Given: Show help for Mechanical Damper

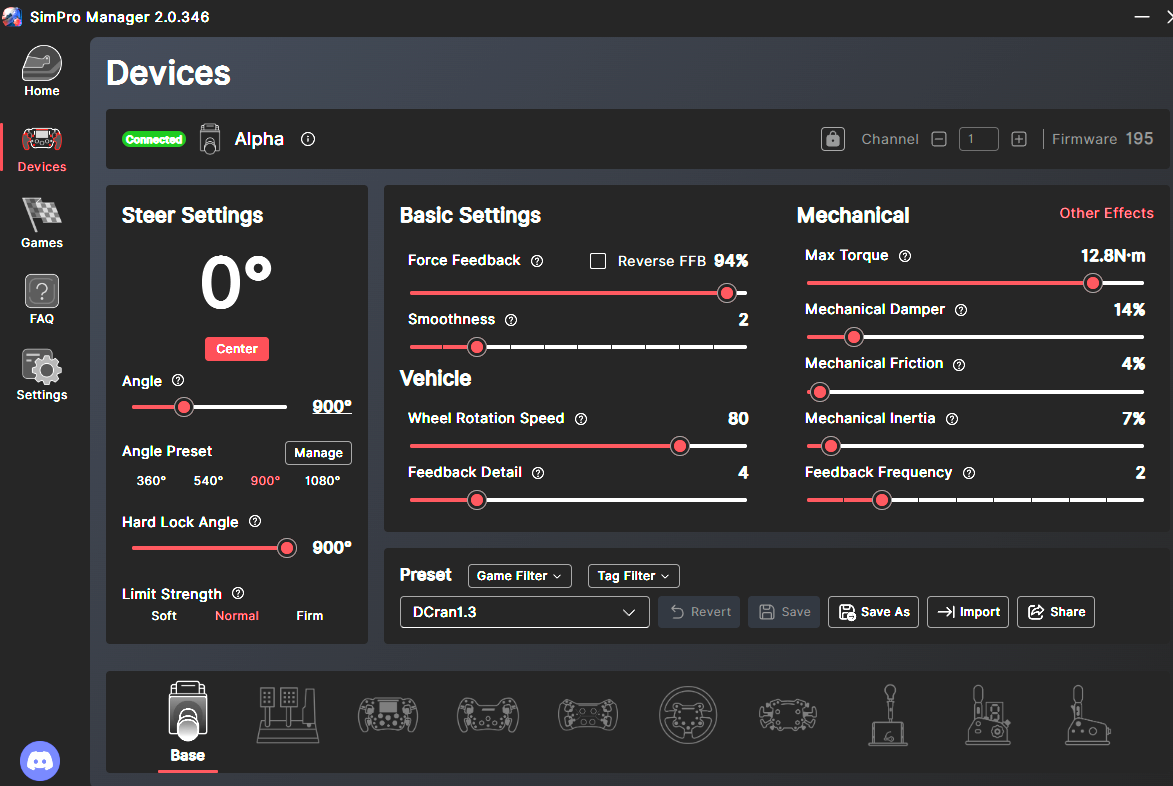Looking at the screenshot, I should 961,310.
